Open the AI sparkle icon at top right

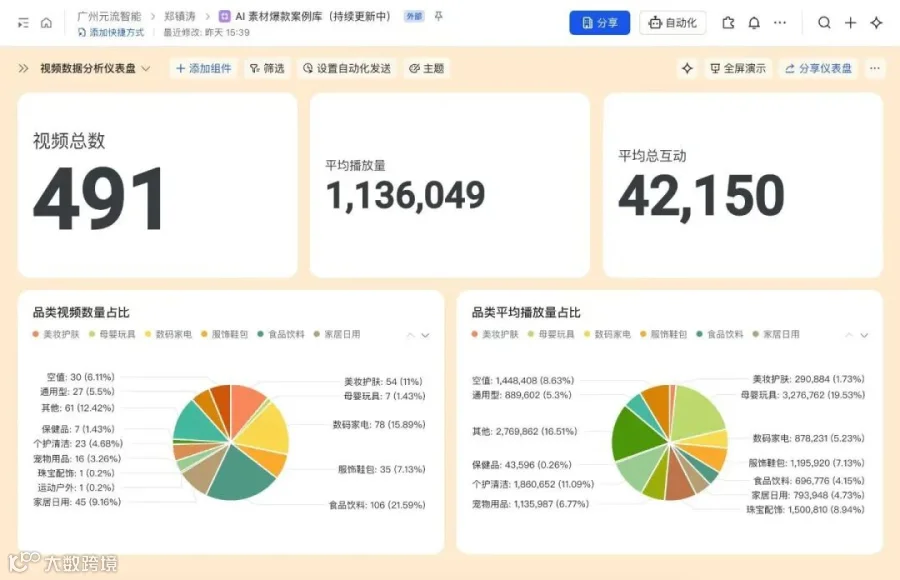click(876, 23)
